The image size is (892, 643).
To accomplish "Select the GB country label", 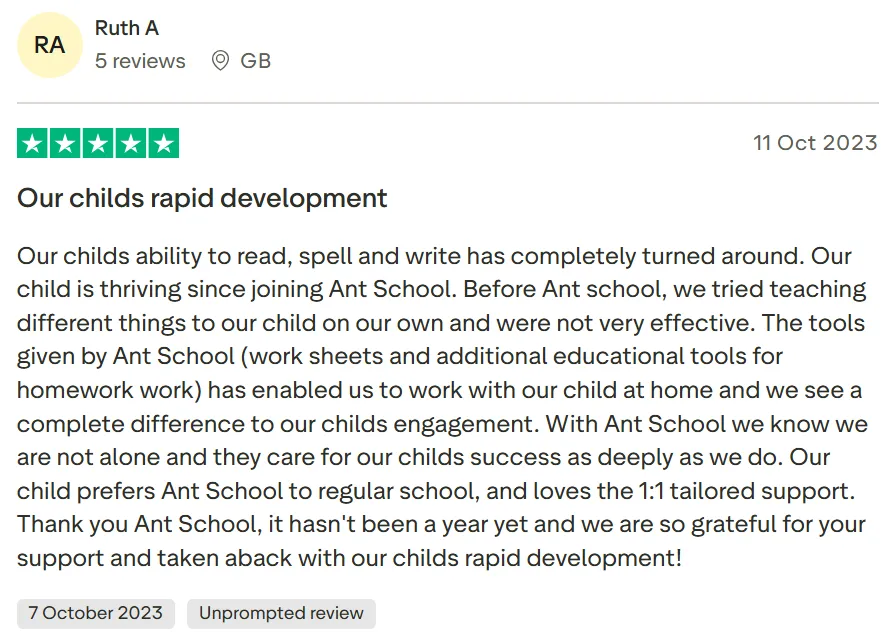I will point(255,61).
